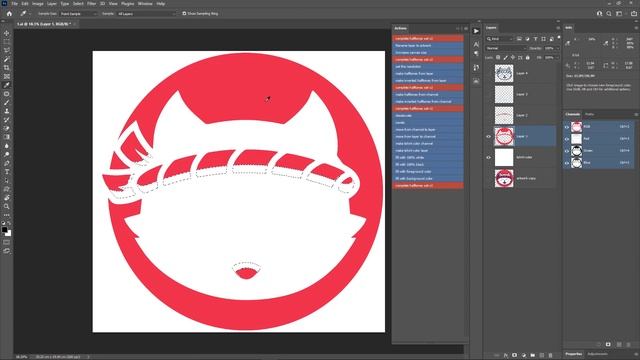Switch to the Properties tab
The height and width of the screenshot is (360, 640).
pyautogui.click(x=573, y=354)
